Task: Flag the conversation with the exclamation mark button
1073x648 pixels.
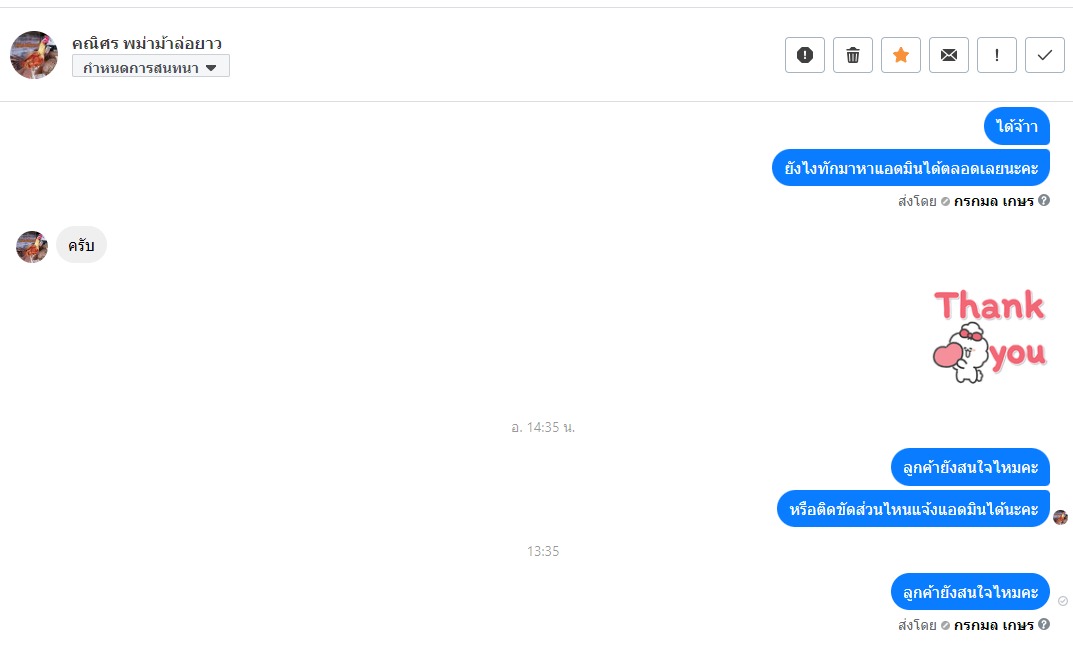Action: (x=996, y=55)
